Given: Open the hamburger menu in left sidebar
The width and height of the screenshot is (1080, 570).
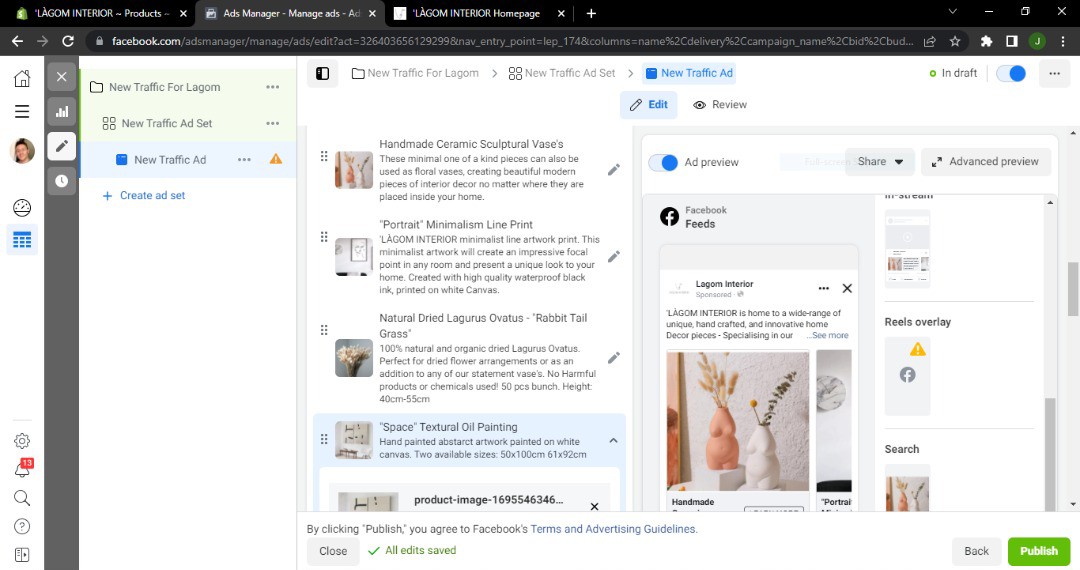Looking at the screenshot, I should [22, 112].
